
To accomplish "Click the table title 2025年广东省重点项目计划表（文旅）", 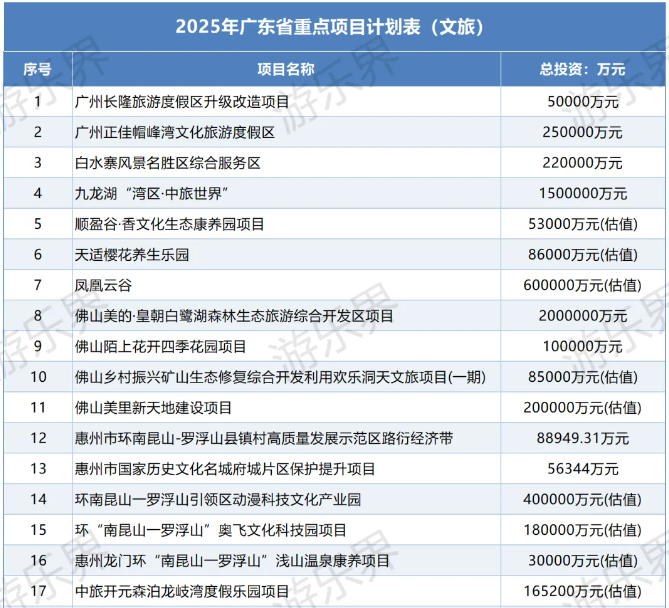I will pyautogui.click(x=329, y=27).
